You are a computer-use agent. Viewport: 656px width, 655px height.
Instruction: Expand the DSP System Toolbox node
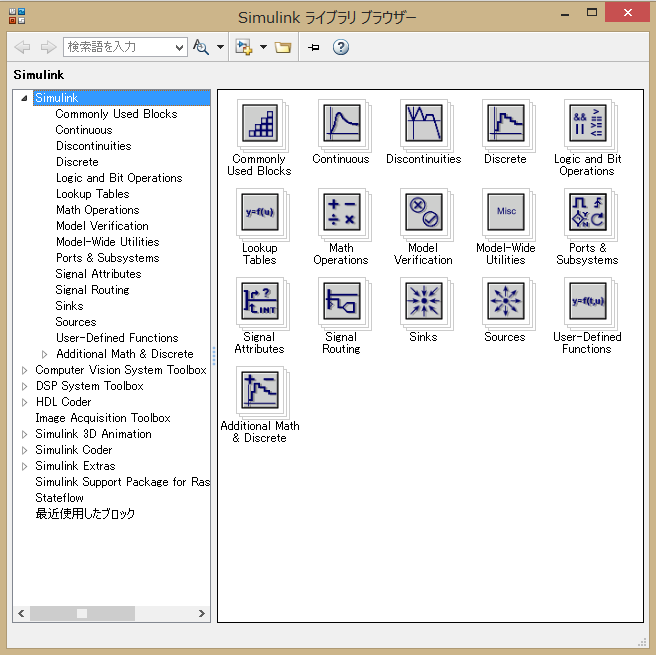tap(25, 386)
